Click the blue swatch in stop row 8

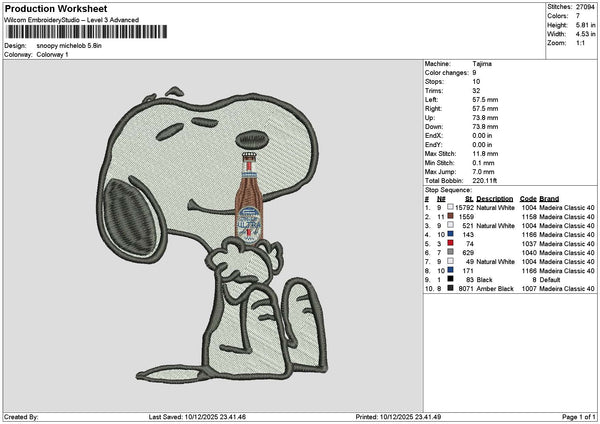click(x=450, y=270)
